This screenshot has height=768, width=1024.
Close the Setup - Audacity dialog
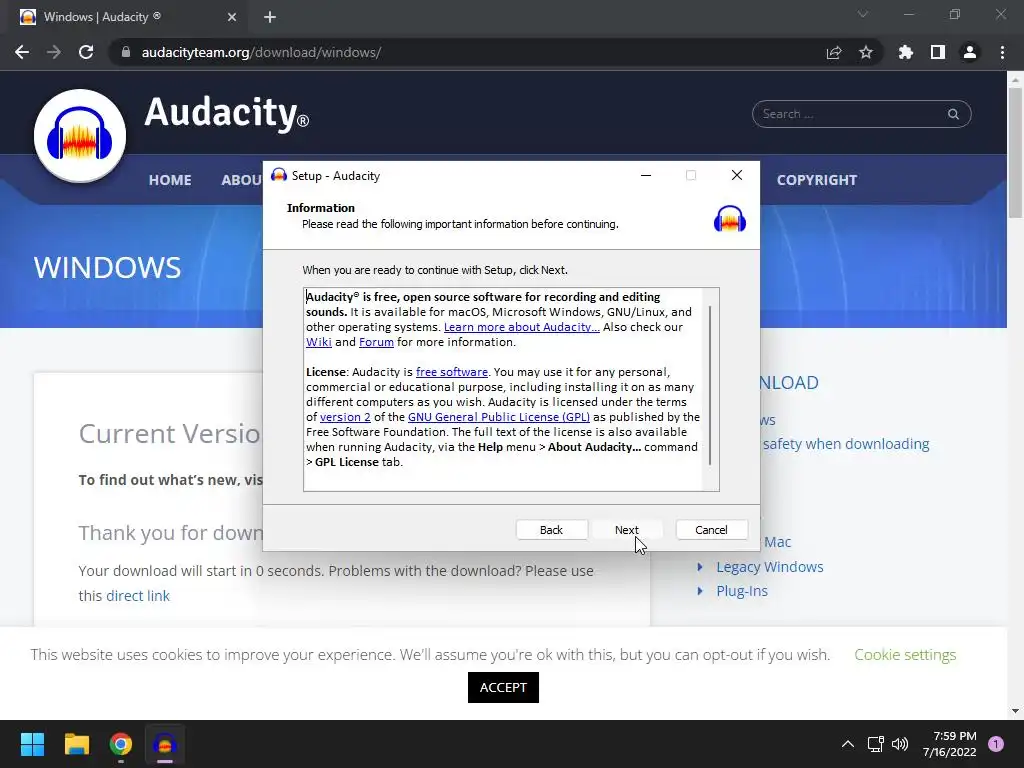coord(737,175)
